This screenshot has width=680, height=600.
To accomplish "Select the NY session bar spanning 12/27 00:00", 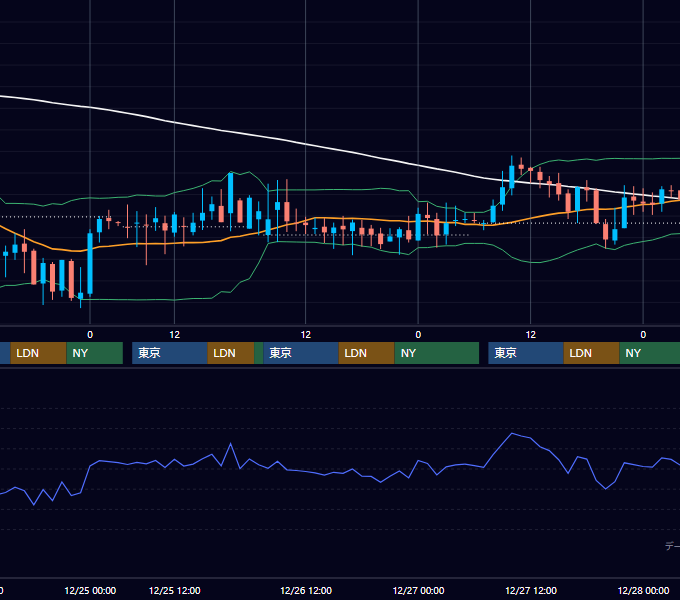I will [x=437, y=353].
